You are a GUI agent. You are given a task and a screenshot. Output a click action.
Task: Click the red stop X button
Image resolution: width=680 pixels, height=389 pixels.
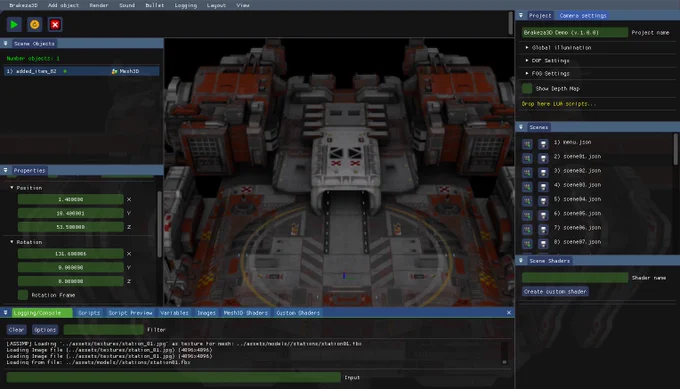coord(55,24)
